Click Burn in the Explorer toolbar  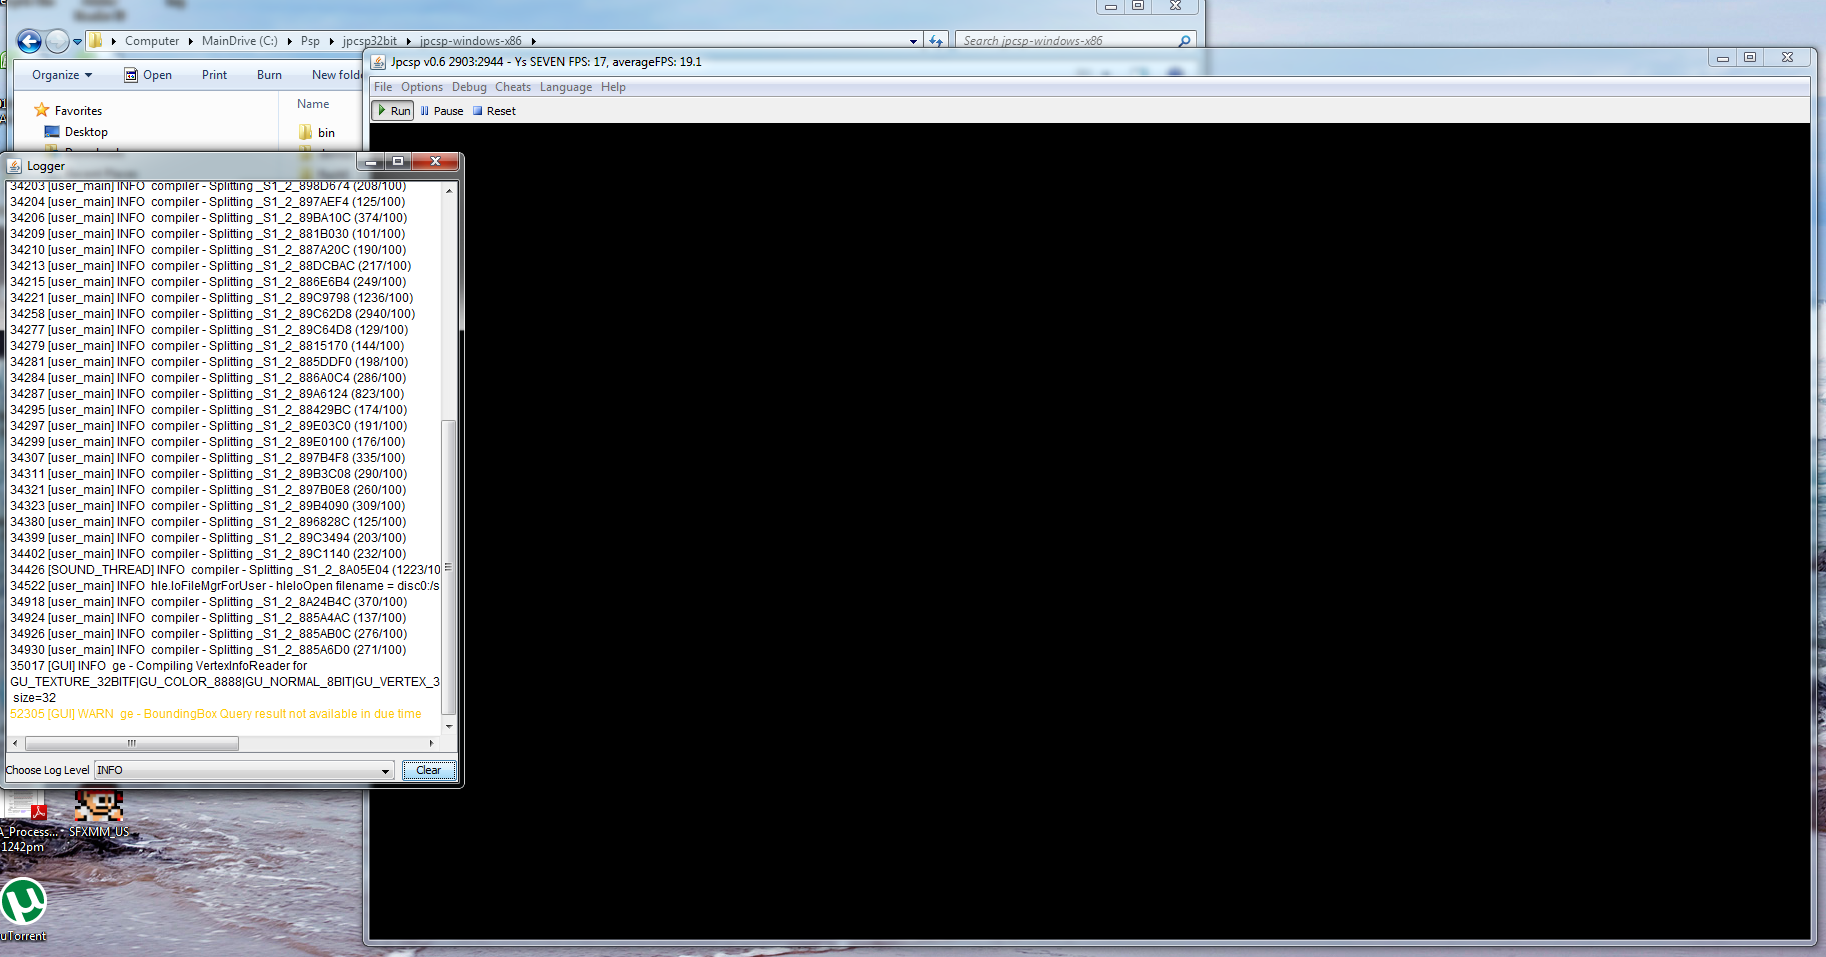(x=269, y=75)
